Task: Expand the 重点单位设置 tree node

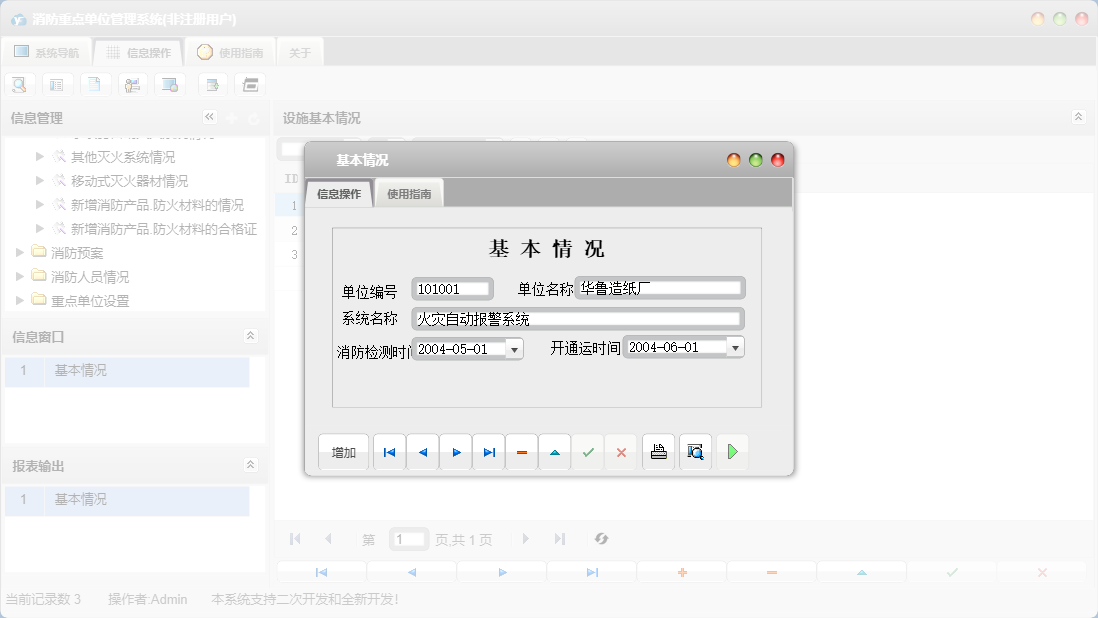Action: 21,301
